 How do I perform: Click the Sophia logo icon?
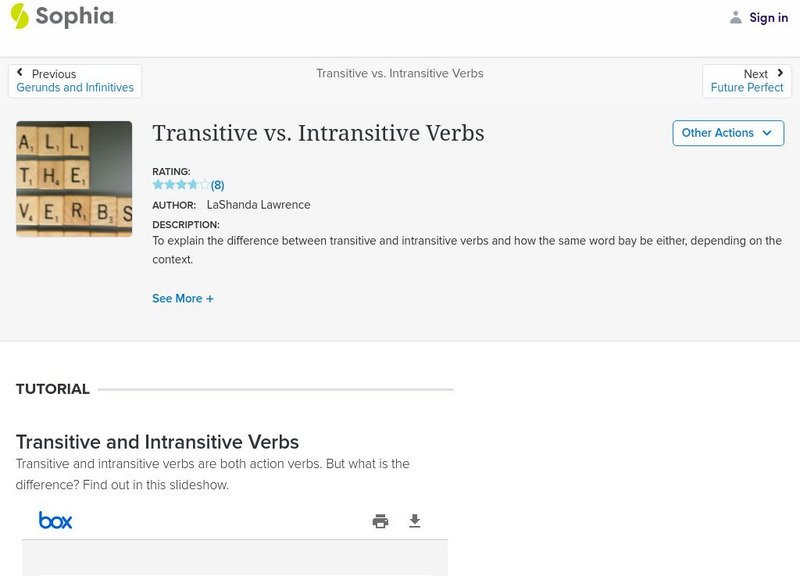click(x=20, y=16)
